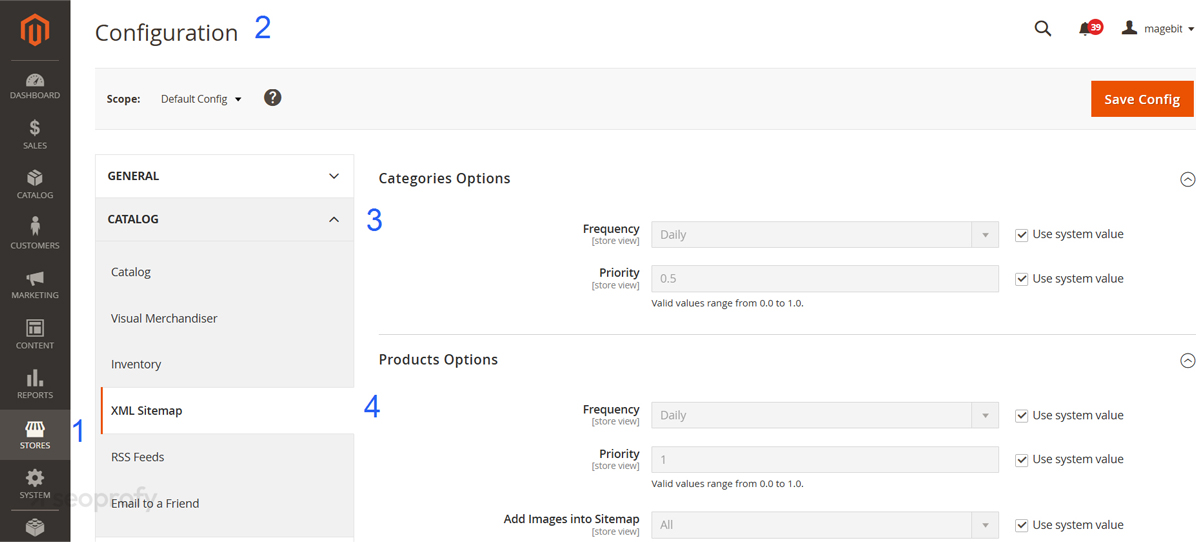Open the Customers sidebar menu
The image size is (1196, 542).
tap(35, 235)
